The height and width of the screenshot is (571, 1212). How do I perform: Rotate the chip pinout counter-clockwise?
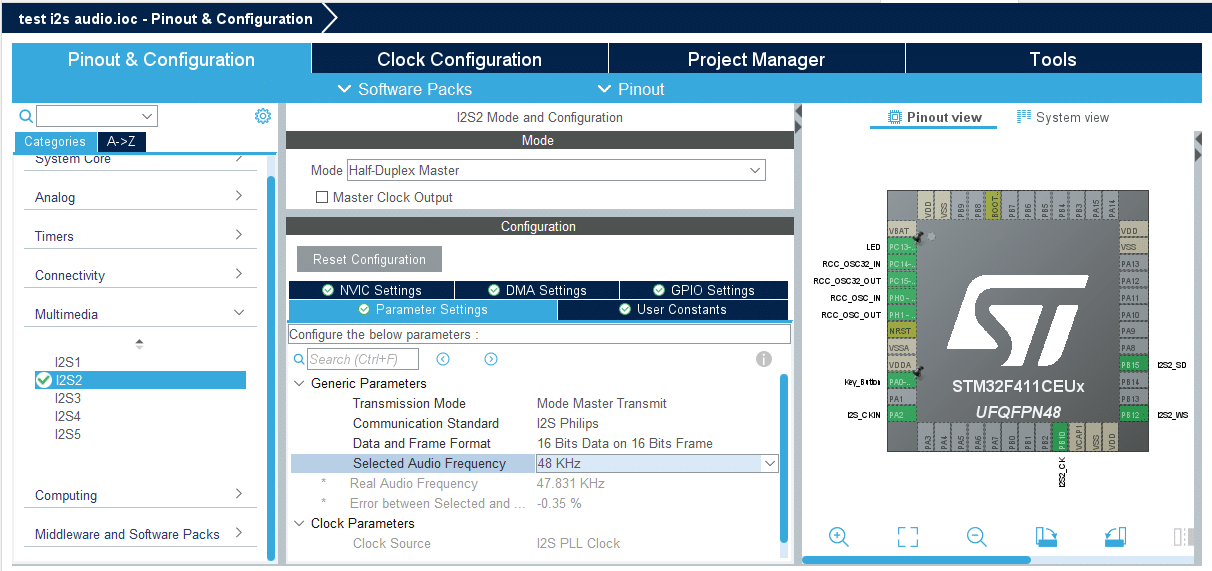pos(1116,537)
